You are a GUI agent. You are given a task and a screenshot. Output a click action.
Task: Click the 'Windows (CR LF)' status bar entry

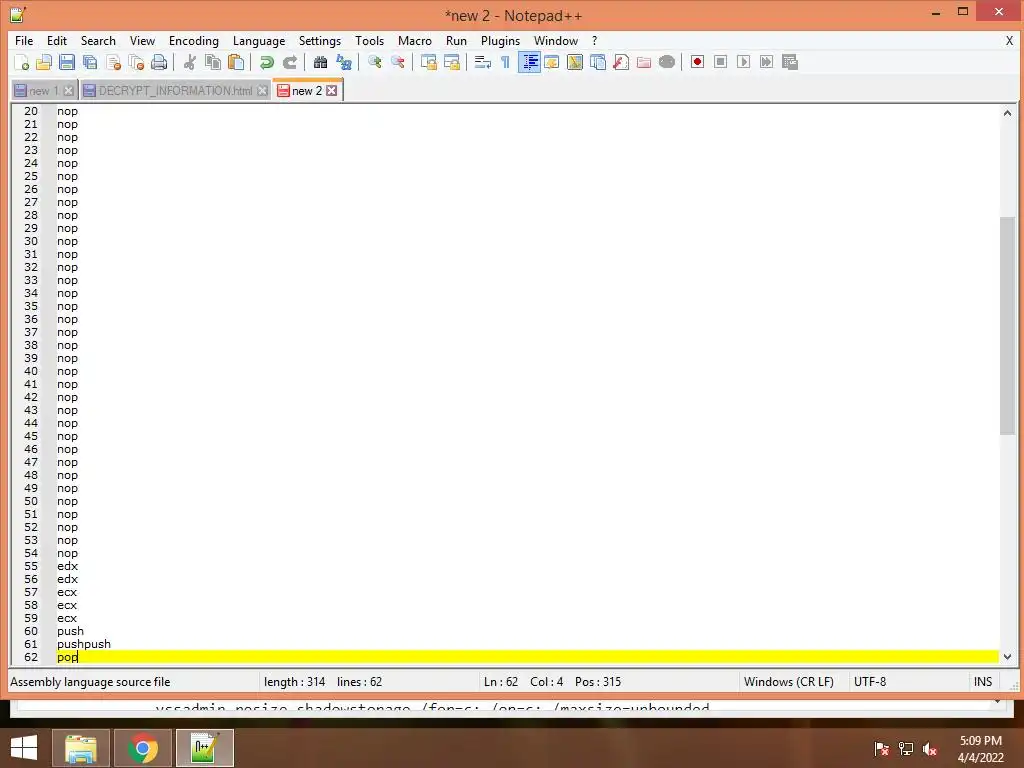[x=788, y=682]
